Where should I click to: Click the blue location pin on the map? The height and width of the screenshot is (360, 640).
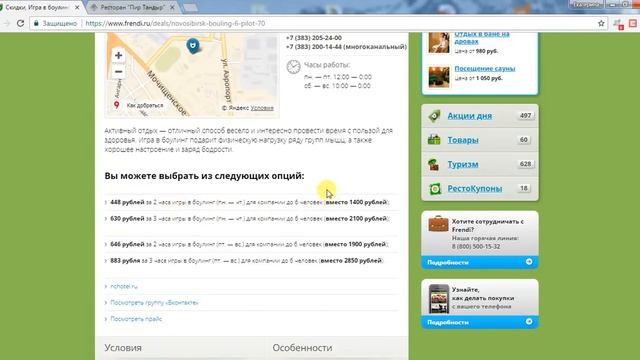tap(193, 45)
